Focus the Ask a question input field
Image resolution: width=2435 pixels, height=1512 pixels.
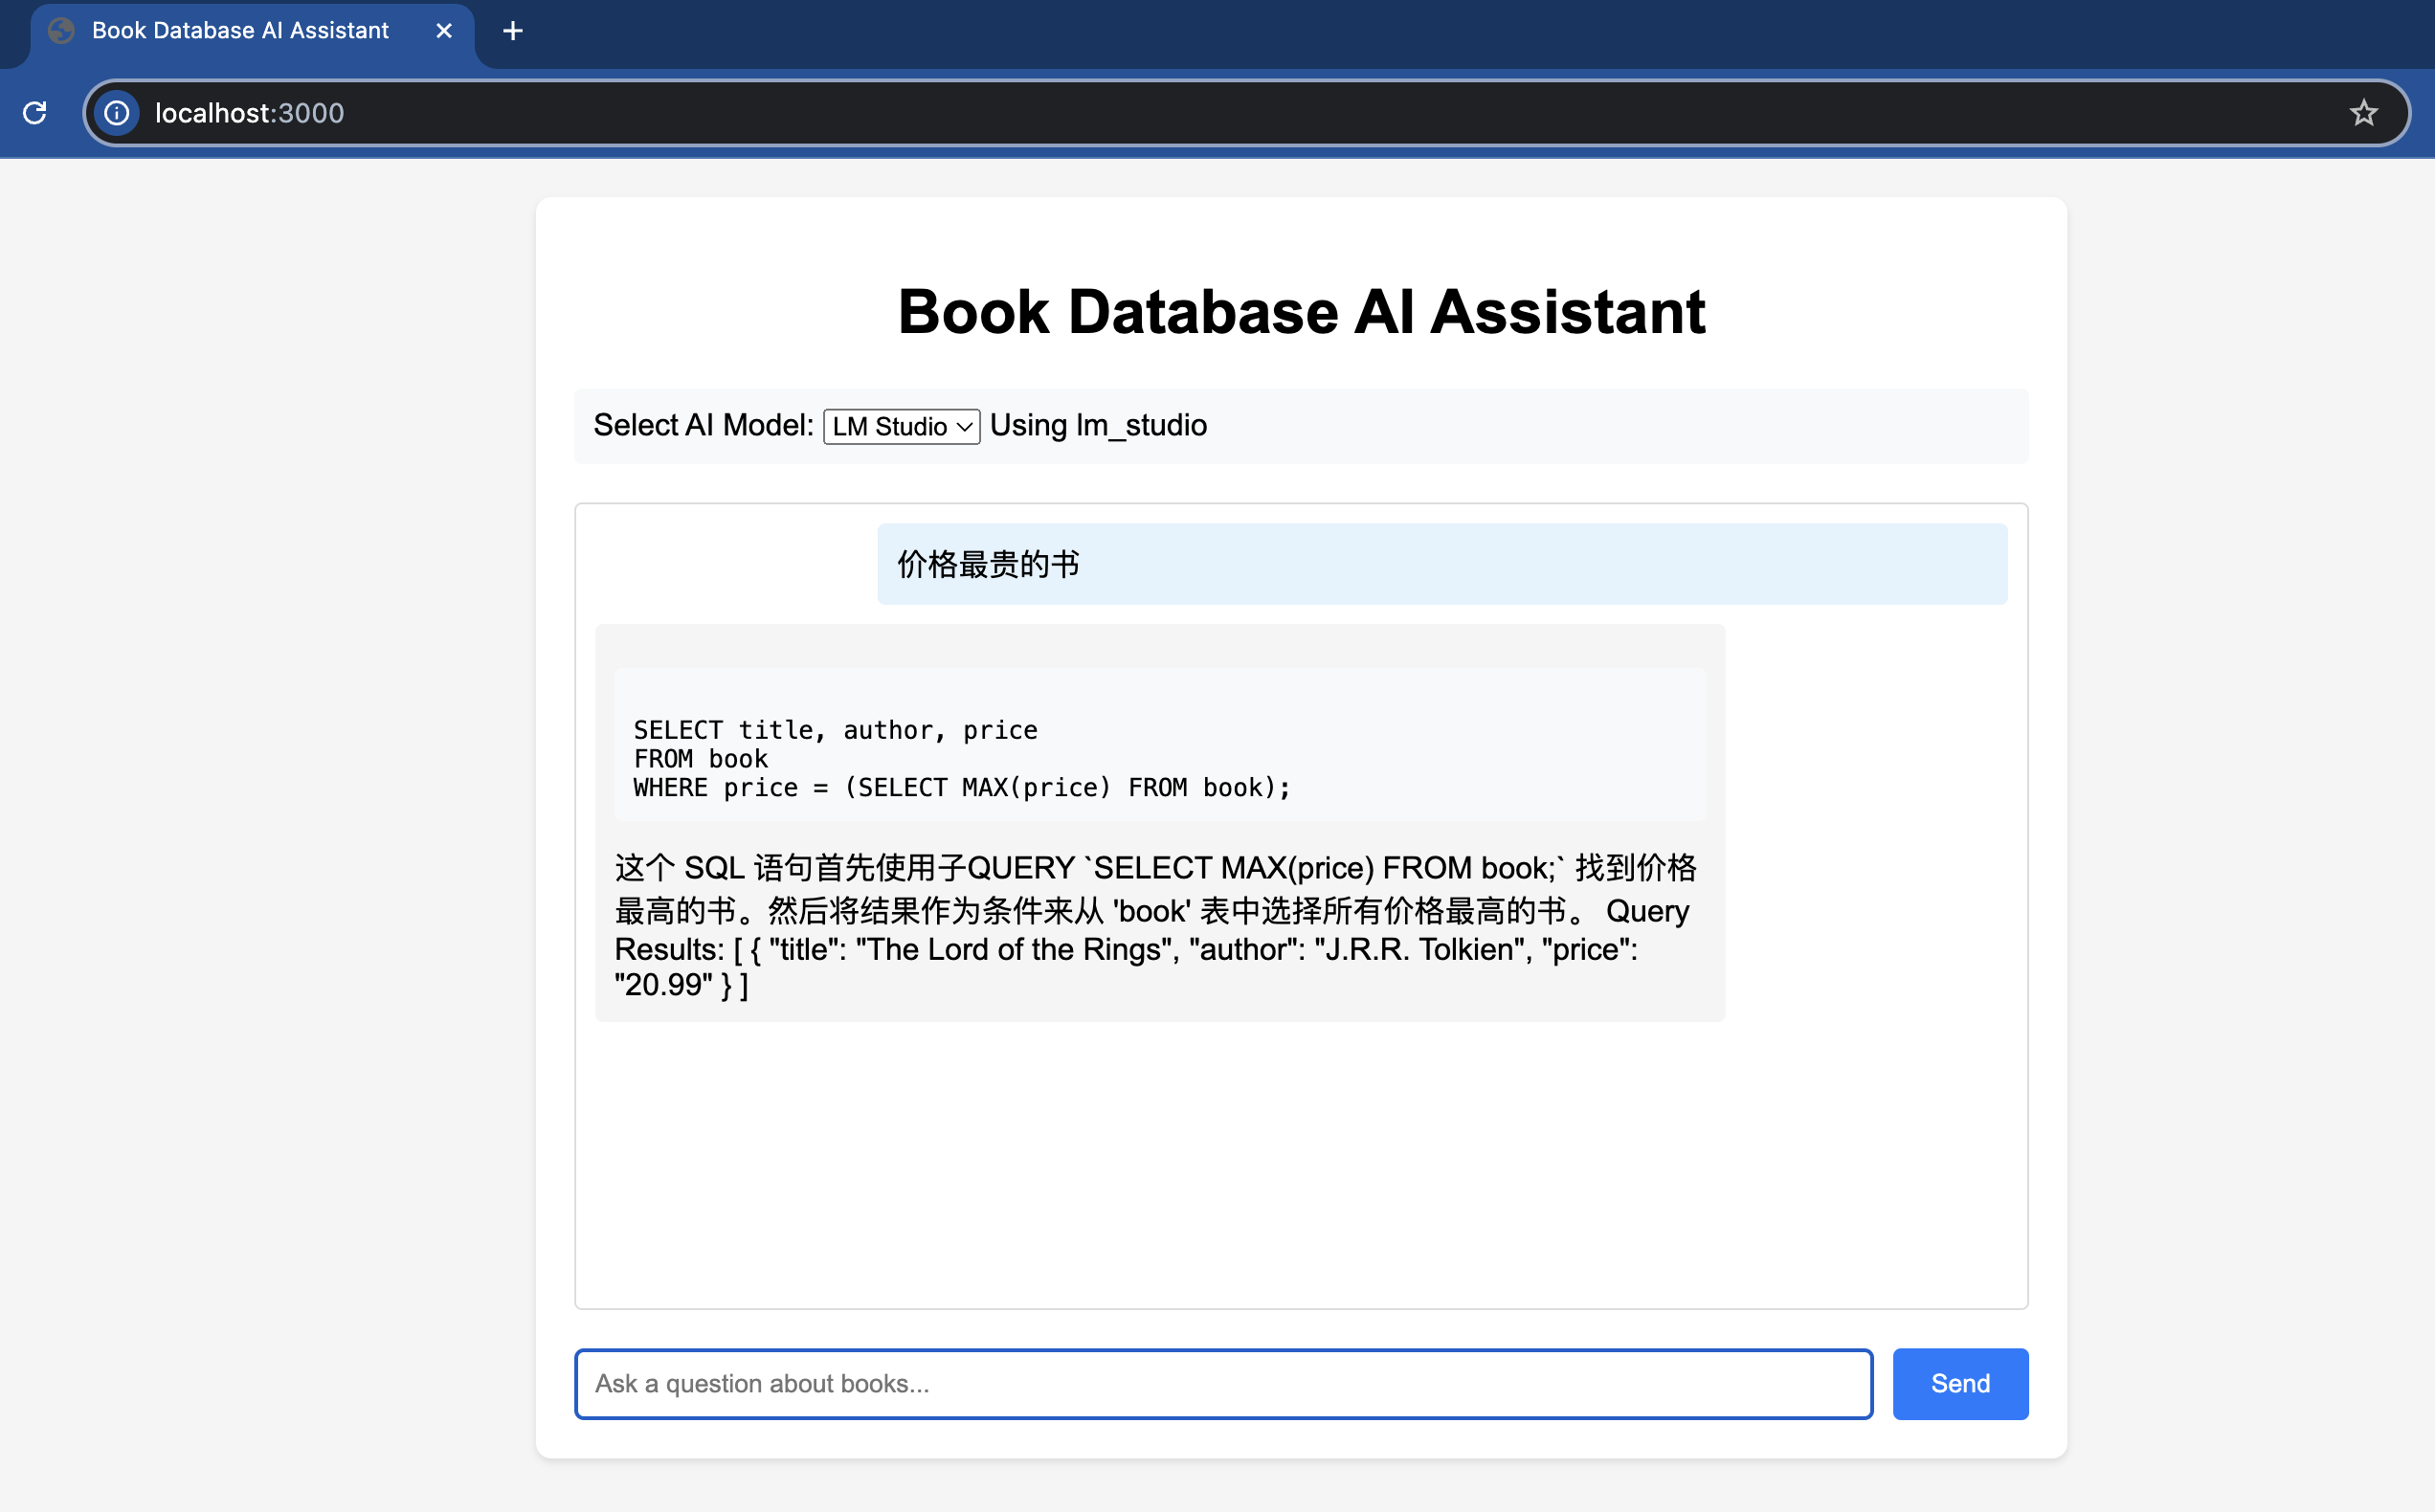(x=1222, y=1383)
